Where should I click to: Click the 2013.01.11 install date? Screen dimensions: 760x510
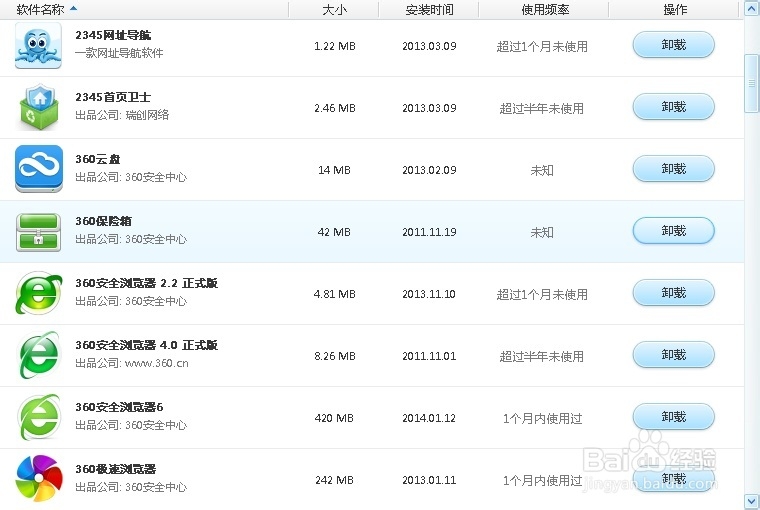coord(429,480)
